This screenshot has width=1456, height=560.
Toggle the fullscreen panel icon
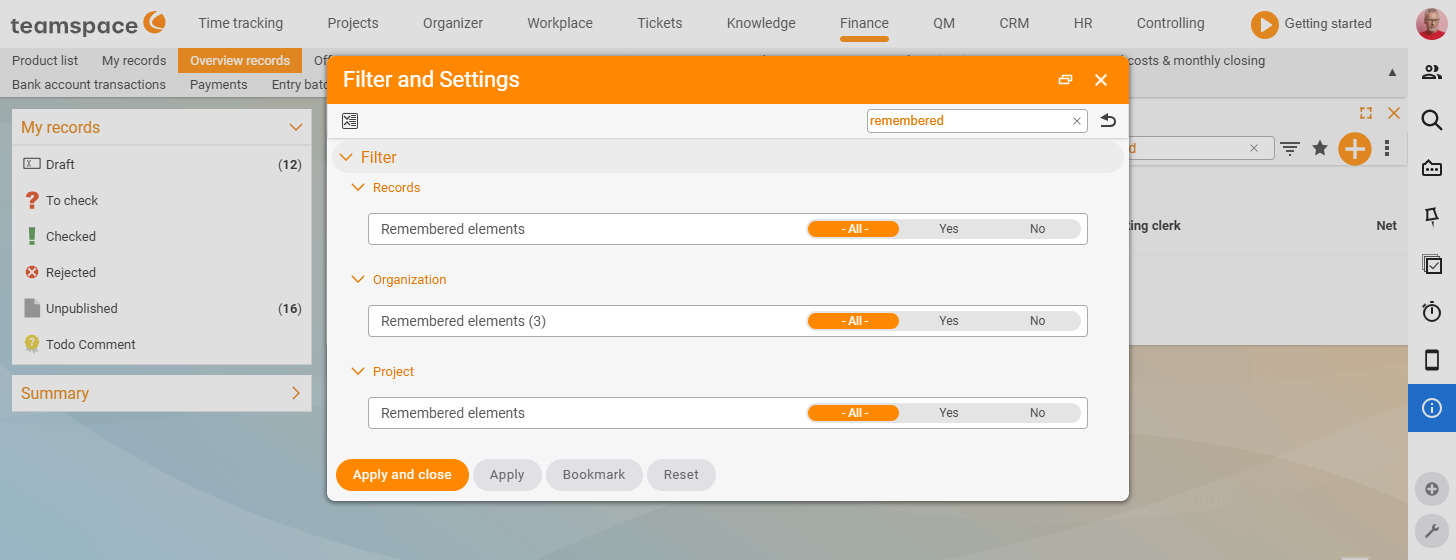tap(1366, 113)
